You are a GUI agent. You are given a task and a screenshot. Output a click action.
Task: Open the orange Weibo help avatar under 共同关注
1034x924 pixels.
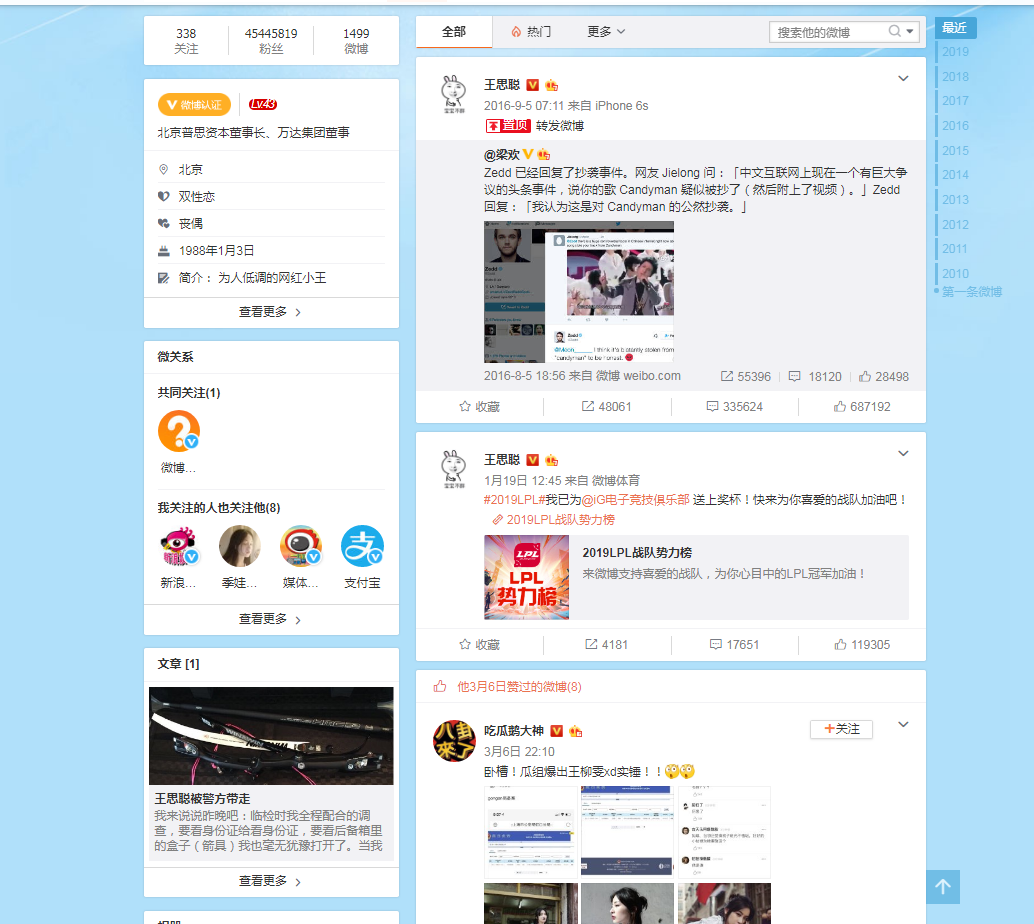pos(179,431)
